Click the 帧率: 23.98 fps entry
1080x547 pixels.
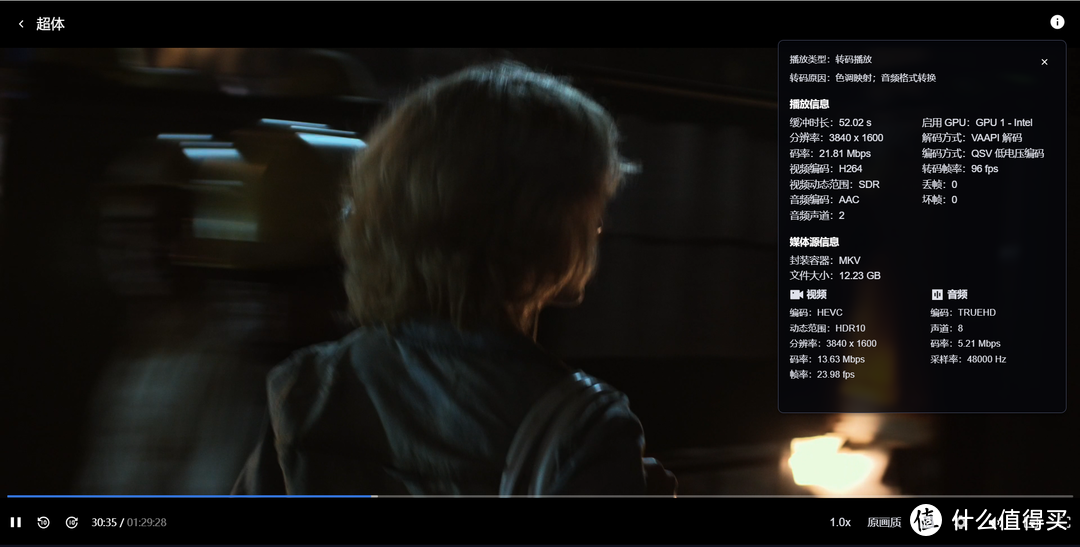point(822,375)
